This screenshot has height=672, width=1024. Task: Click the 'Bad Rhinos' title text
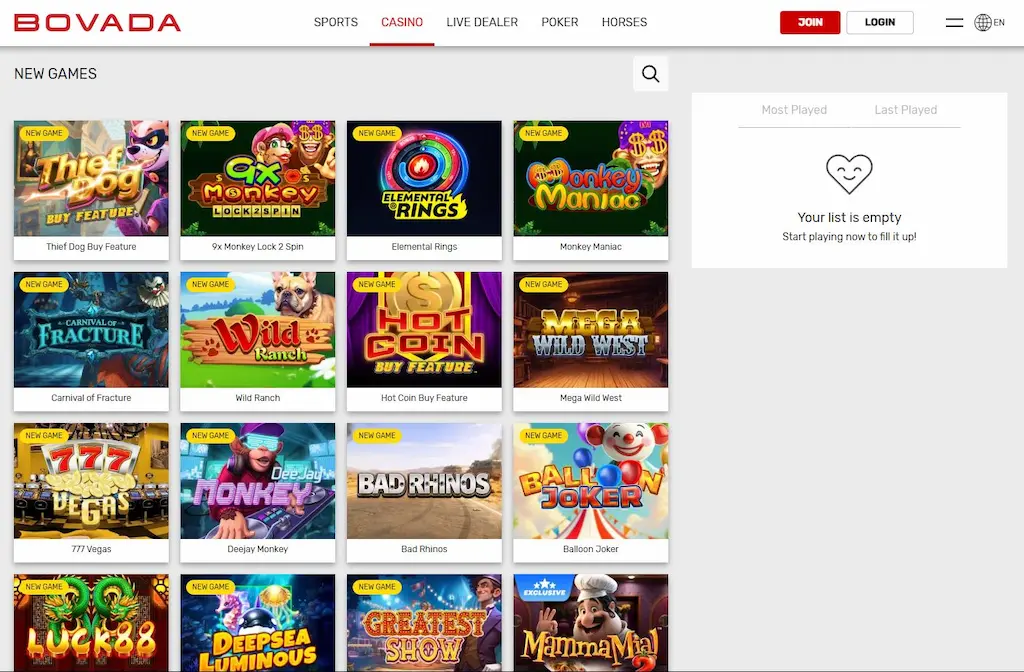pos(424,549)
